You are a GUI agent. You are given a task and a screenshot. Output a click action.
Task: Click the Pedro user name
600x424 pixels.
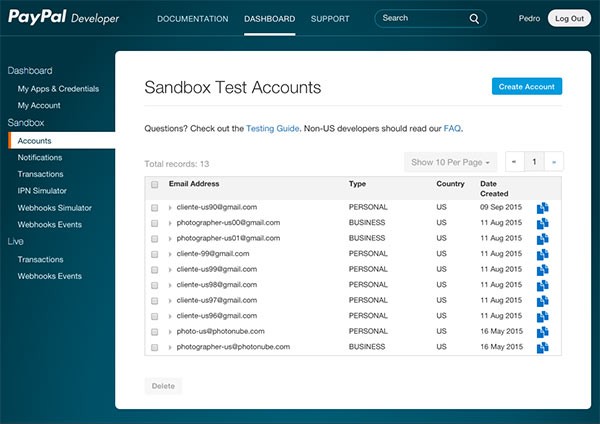[x=529, y=18]
